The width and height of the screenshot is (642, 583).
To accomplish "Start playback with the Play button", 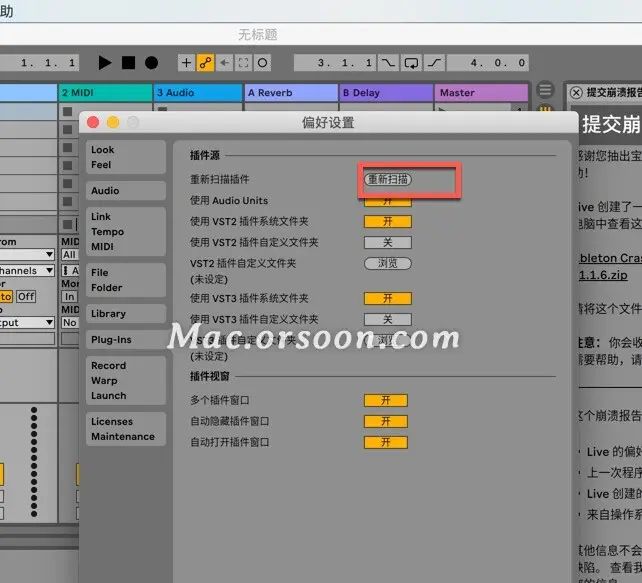I will tap(104, 63).
